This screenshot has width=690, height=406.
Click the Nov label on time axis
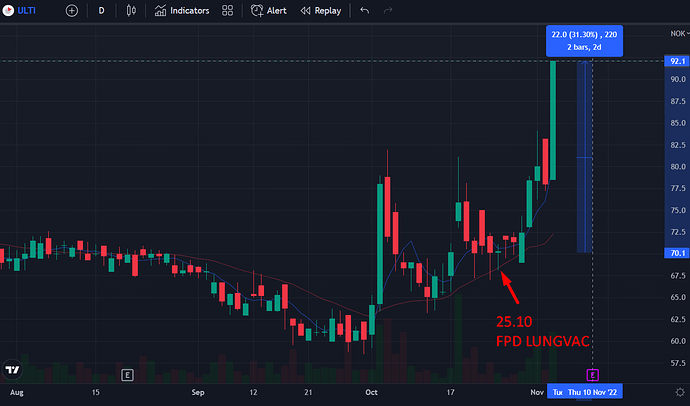537,392
